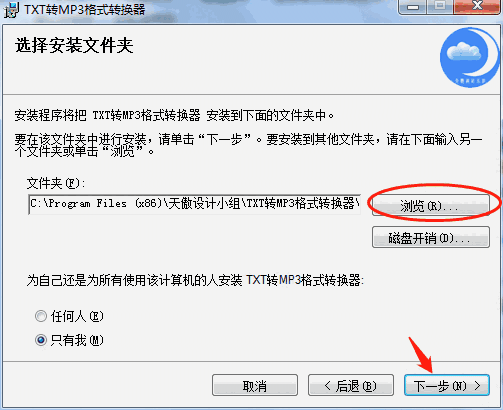Click the 文件夹(F): label
This screenshot has height=410, width=503.
point(56,183)
